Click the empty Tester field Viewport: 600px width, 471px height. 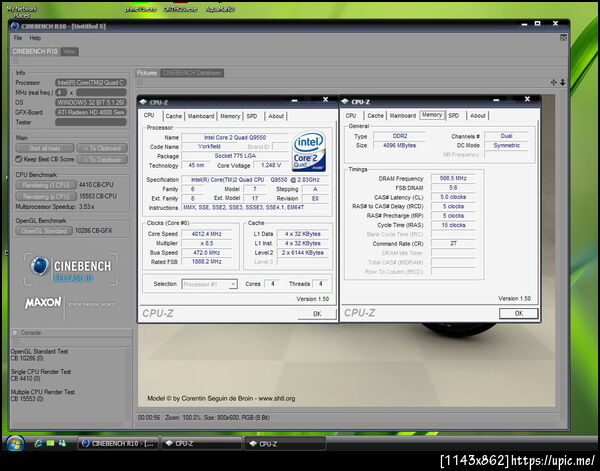click(91, 122)
